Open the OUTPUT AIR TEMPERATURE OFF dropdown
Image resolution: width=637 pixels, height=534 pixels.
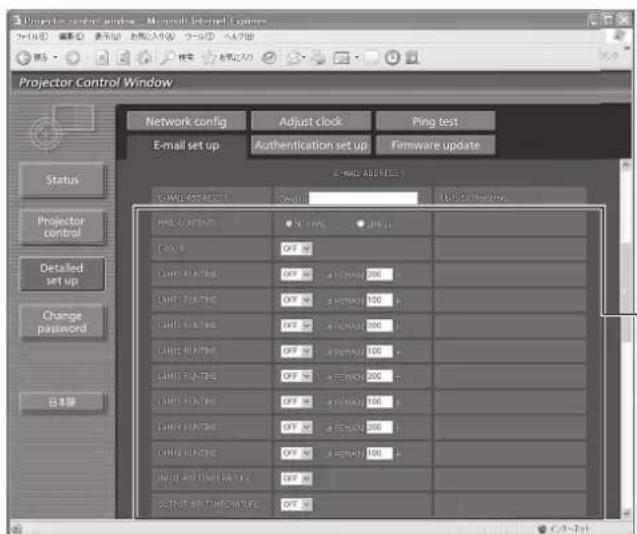coord(296,504)
